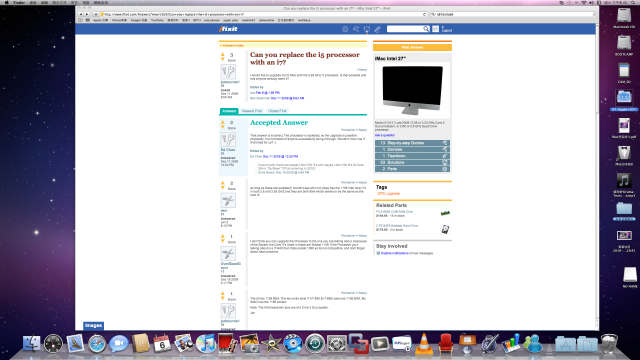
Task: Open Address Book in the Dock
Action: pos(140,344)
